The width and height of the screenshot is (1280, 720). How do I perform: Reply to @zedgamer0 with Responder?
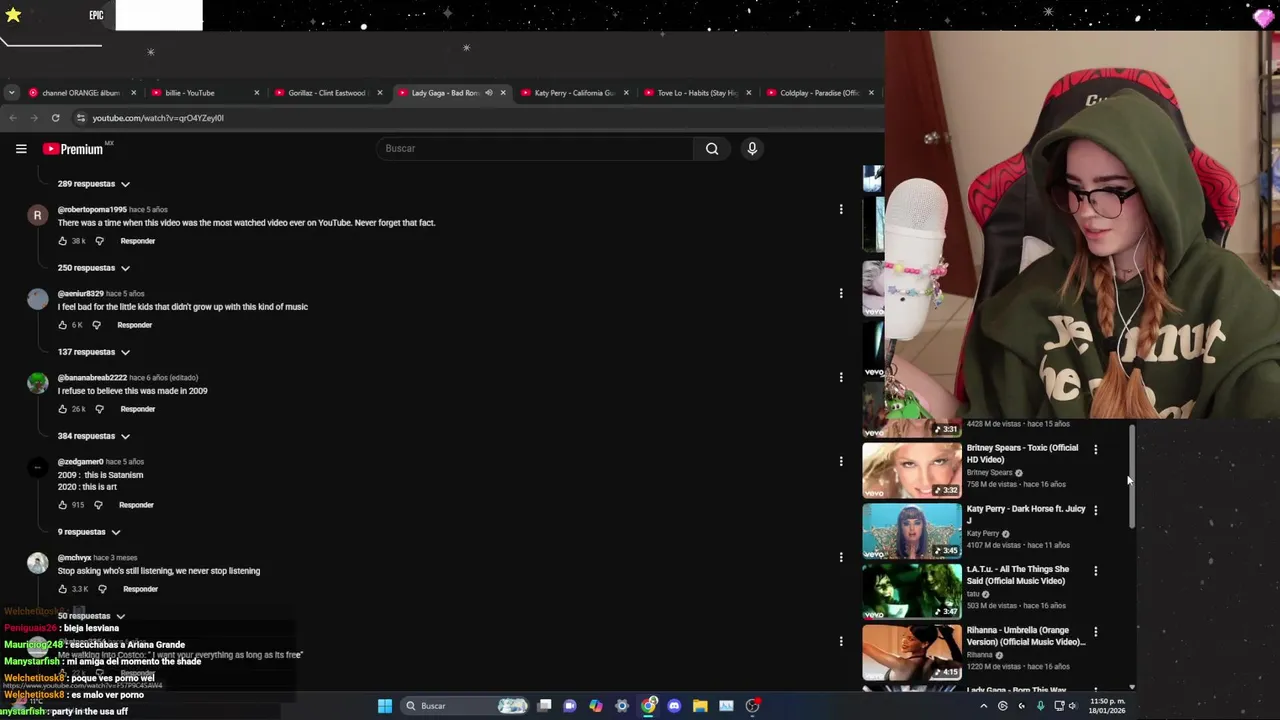136,505
